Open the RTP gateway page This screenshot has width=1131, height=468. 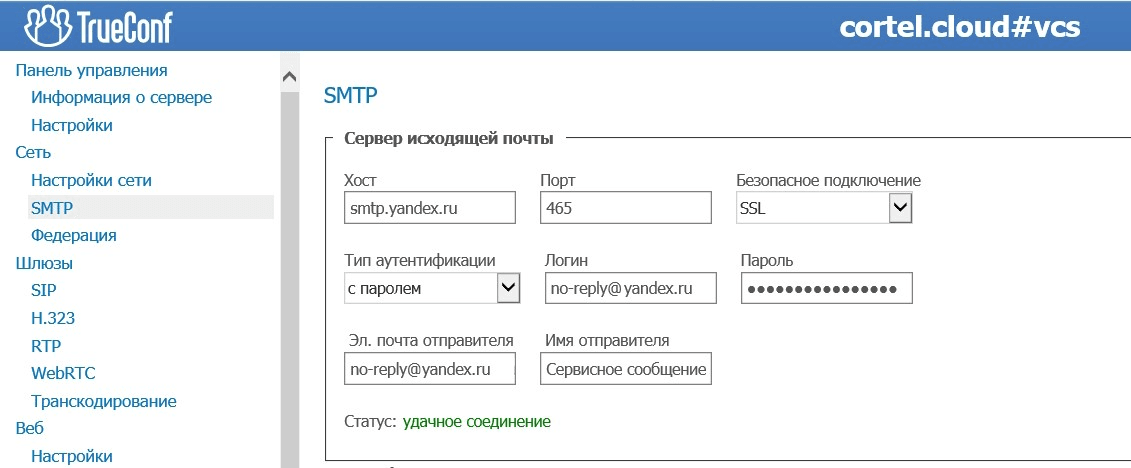46,346
